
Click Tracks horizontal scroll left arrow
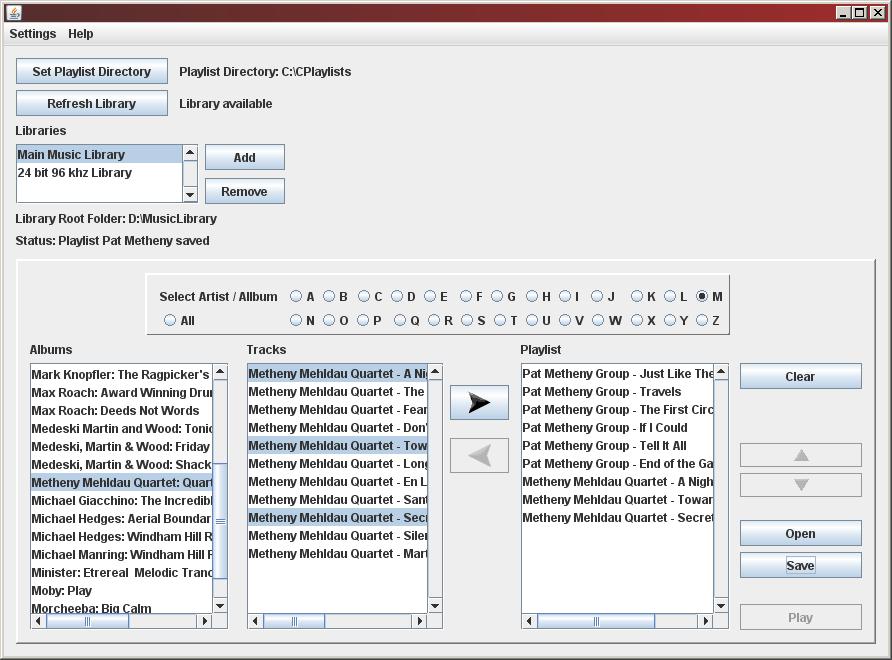coord(255,621)
